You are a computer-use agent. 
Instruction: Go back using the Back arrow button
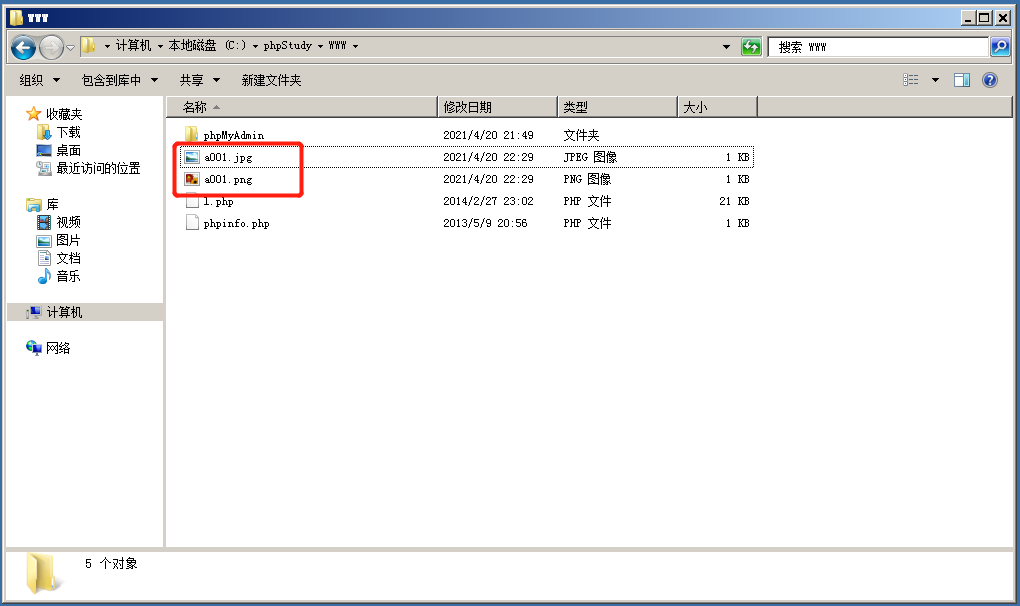23,47
